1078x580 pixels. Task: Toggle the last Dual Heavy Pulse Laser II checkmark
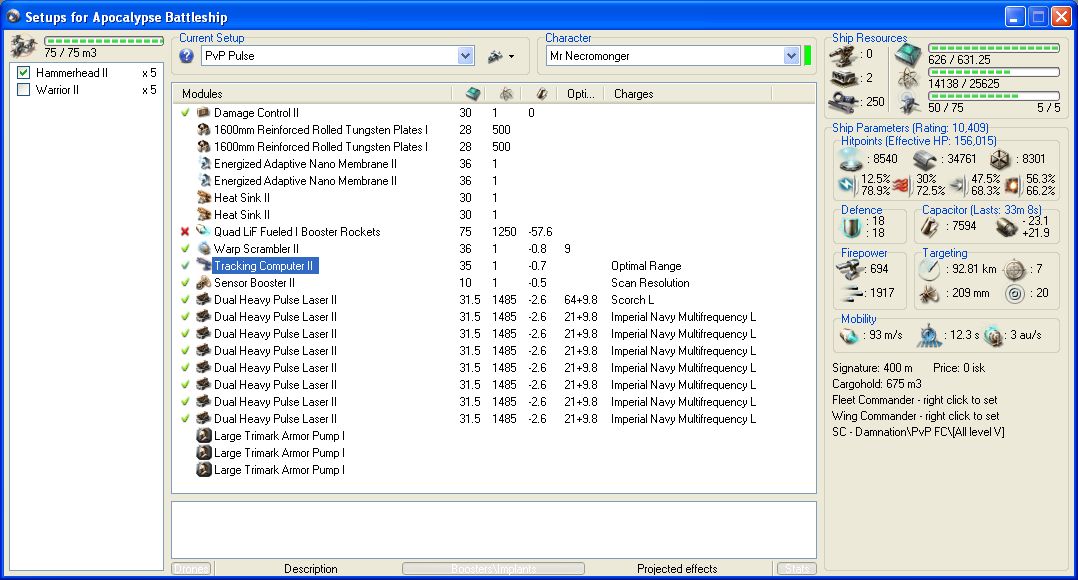pyautogui.click(x=185, y=419)
